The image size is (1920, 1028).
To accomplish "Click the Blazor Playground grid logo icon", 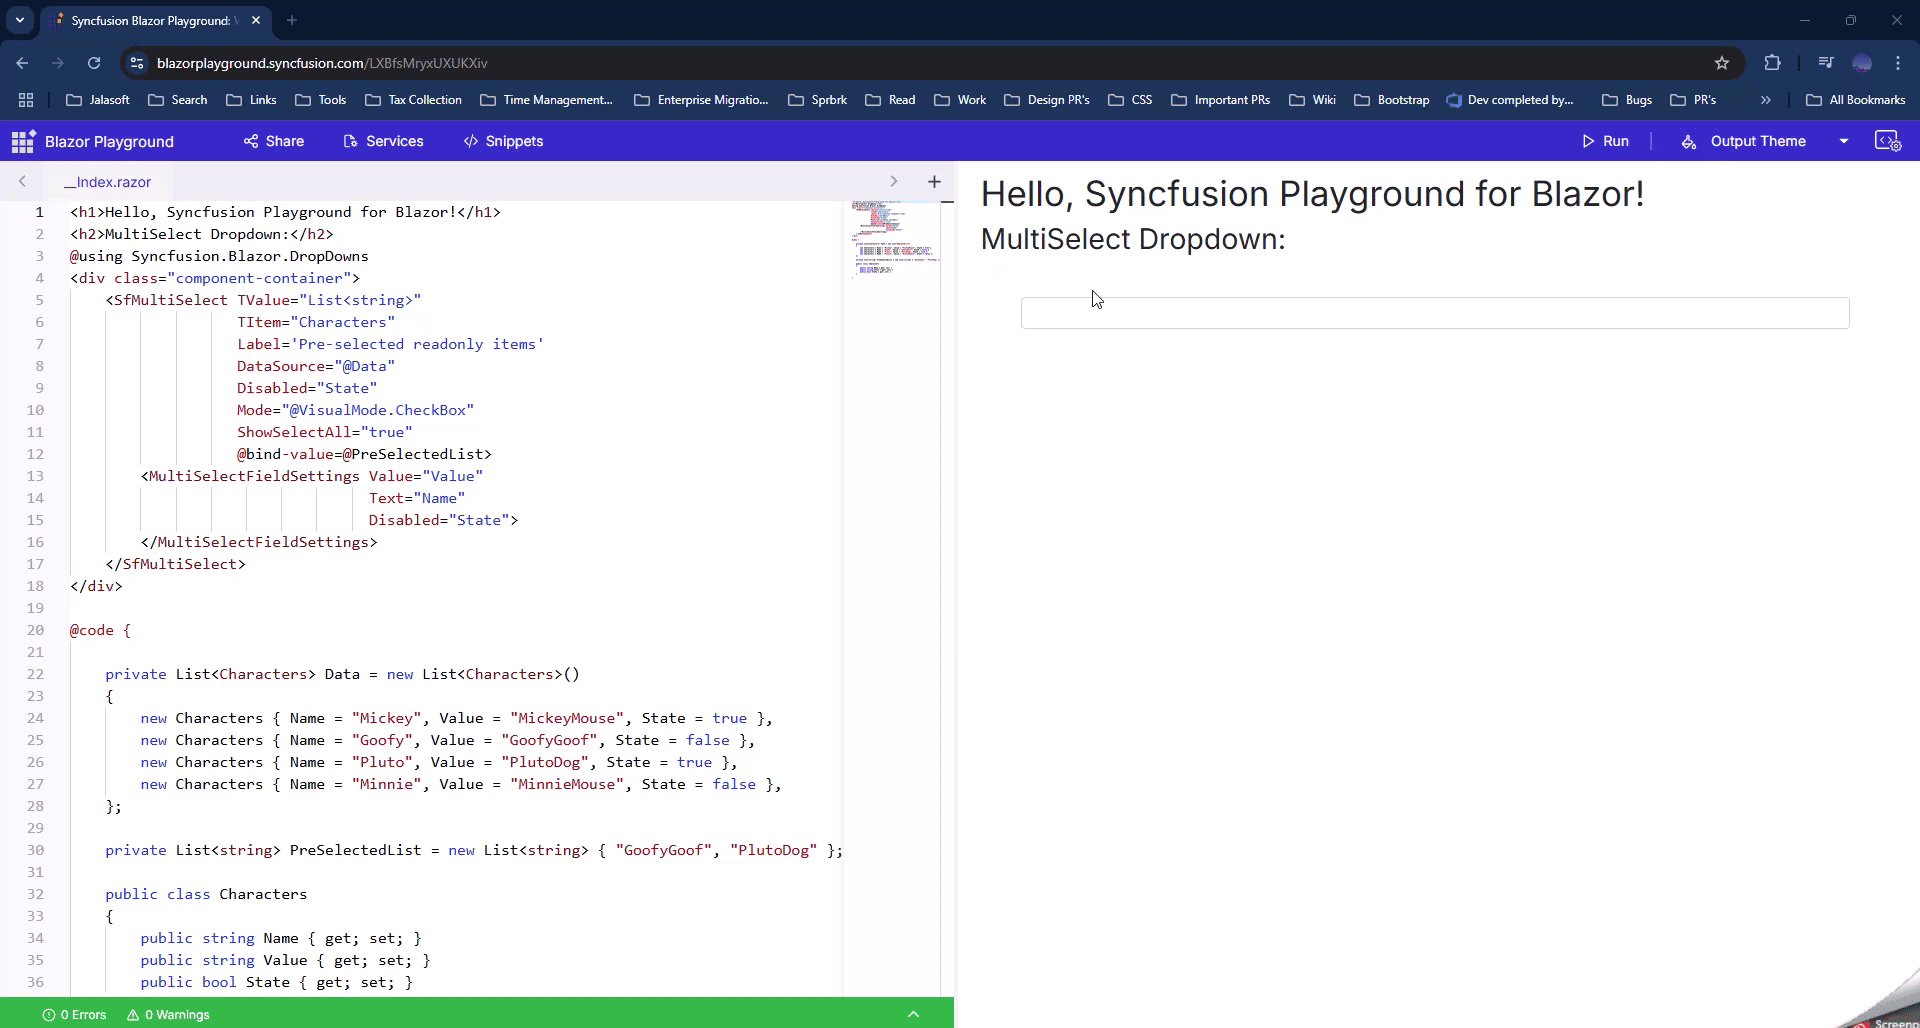I will point(23,142).
